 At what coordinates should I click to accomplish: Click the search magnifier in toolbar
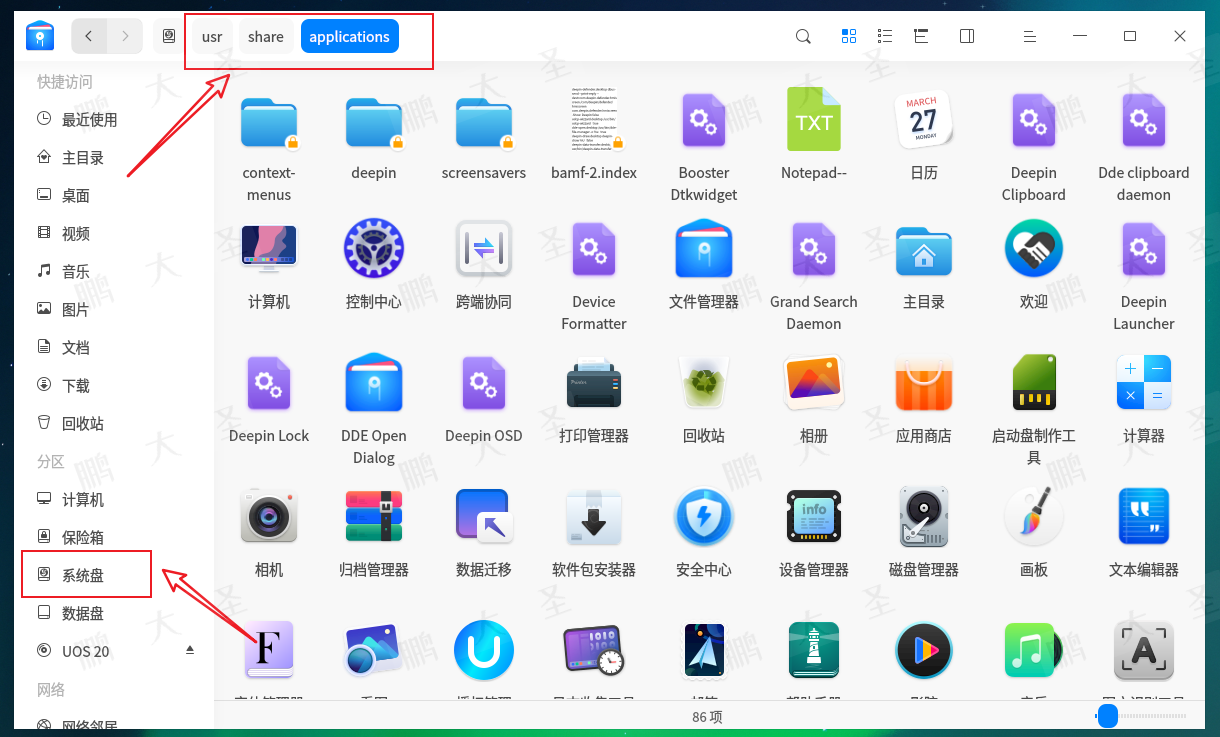pyautogui.click(x=803, y=36)
